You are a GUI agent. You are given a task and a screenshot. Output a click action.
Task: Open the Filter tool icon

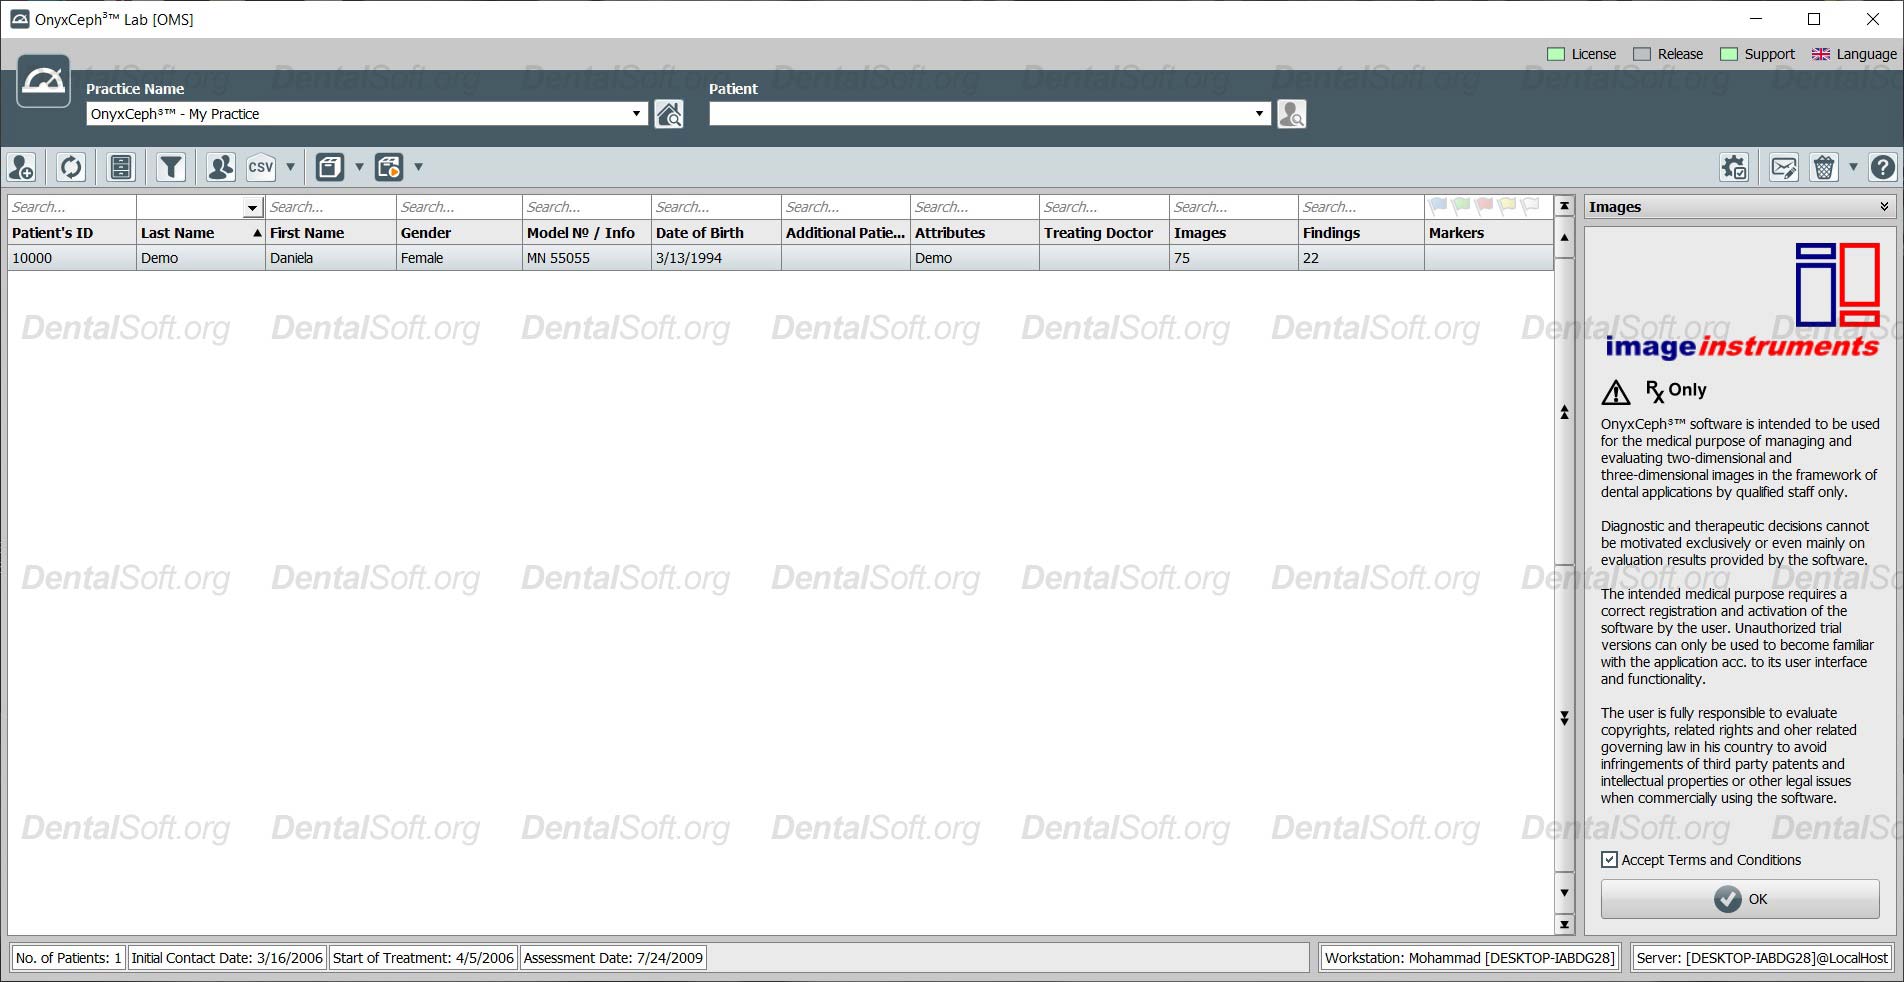(x=170, y=167)
